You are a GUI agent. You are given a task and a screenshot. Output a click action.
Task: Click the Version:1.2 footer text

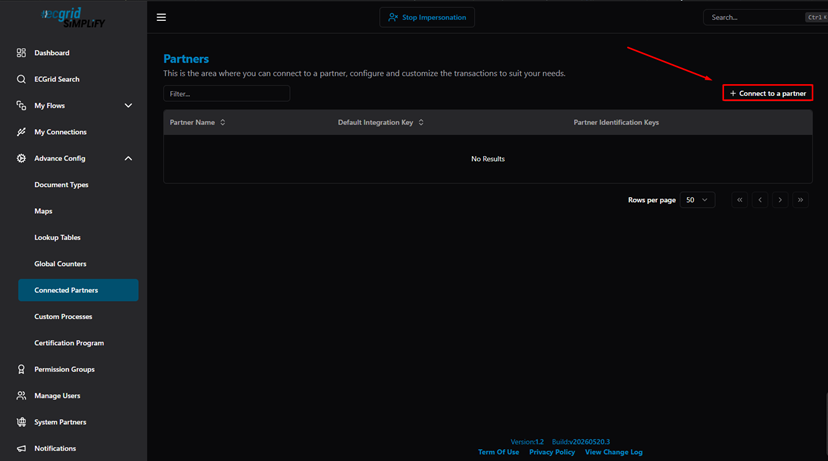click(527, 442)
